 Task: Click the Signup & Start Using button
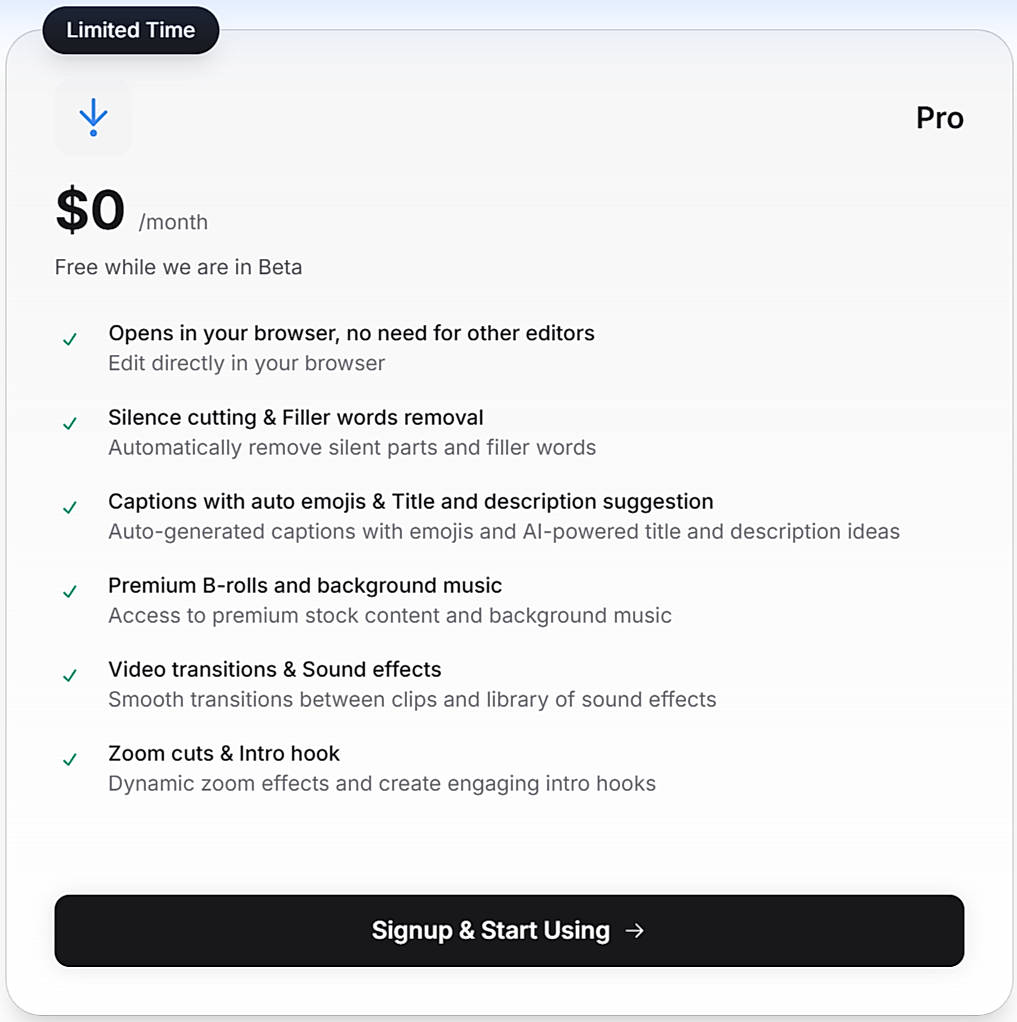click(508, 931)
